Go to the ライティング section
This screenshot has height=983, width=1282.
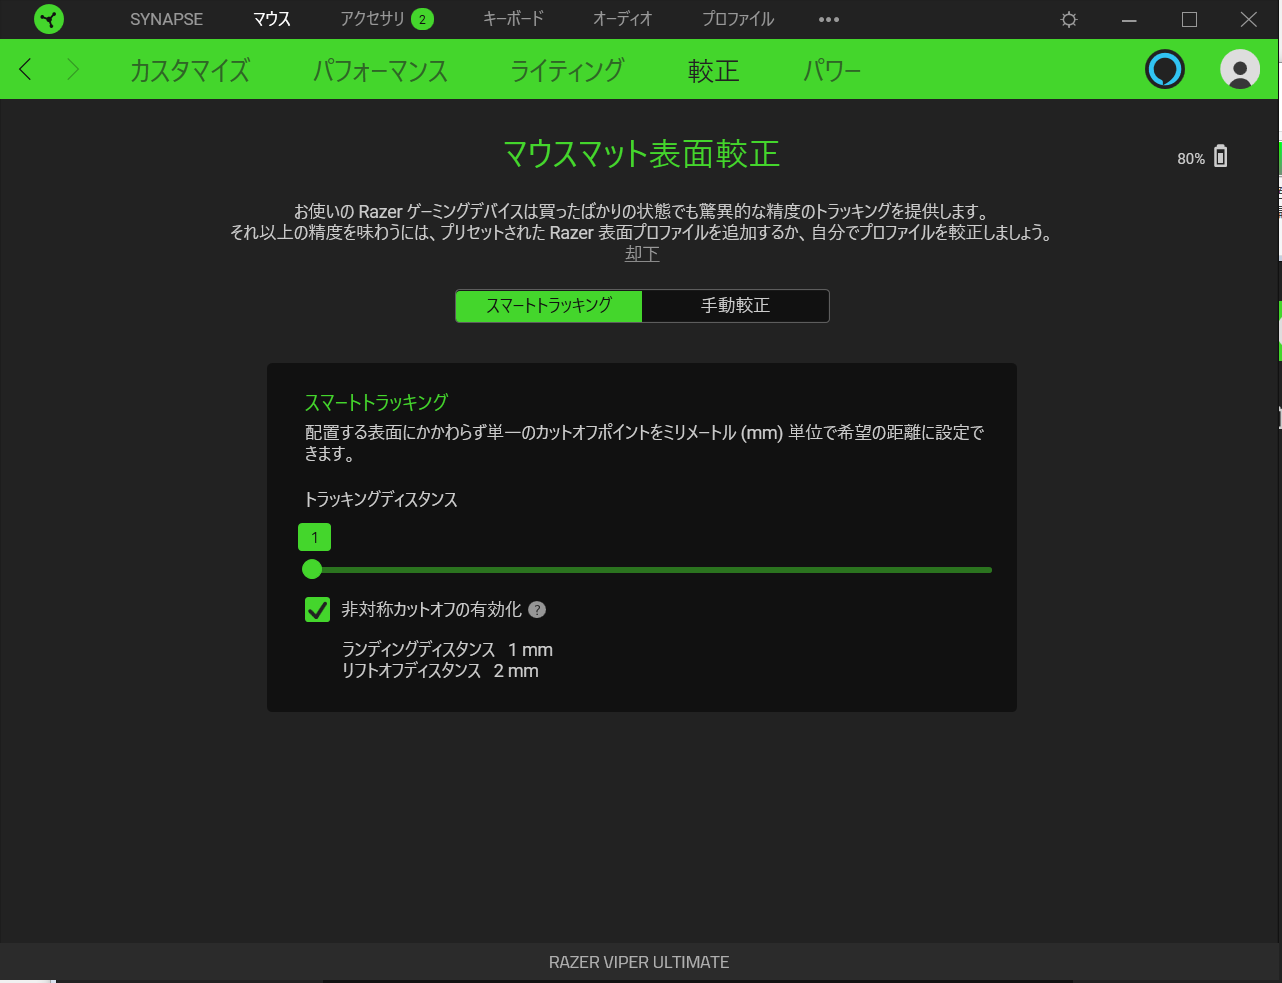click(567, 70)
